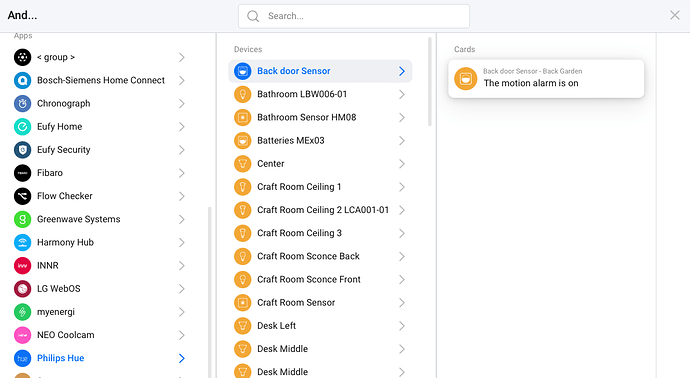The height and width of the screenshot is (378, 690).
Task: Click the Desk Left light icon
Action: 242,326
